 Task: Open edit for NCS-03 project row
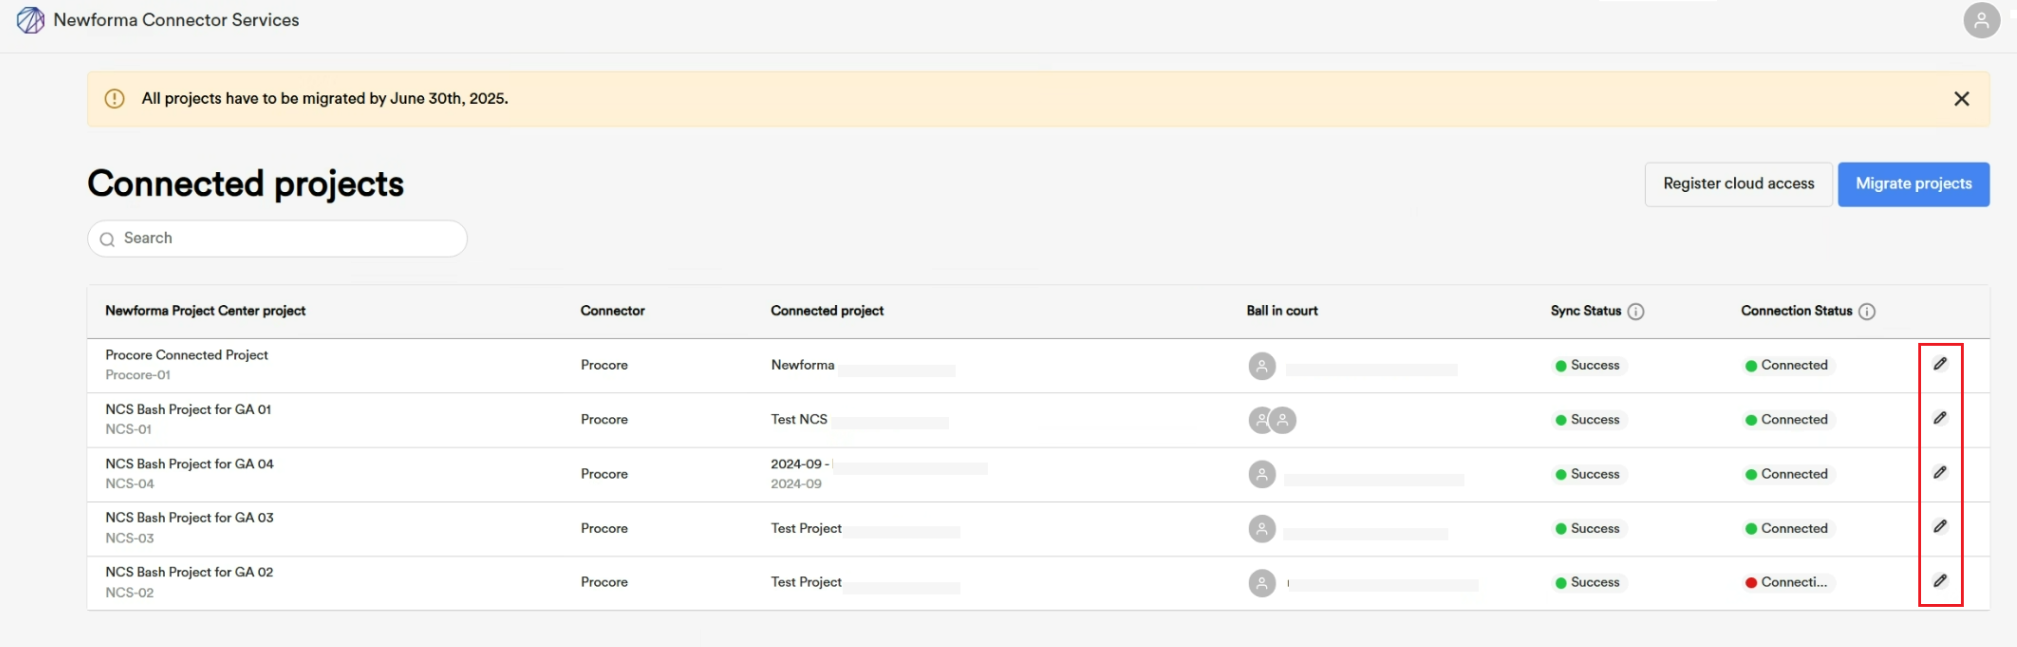coord(1940,526)
